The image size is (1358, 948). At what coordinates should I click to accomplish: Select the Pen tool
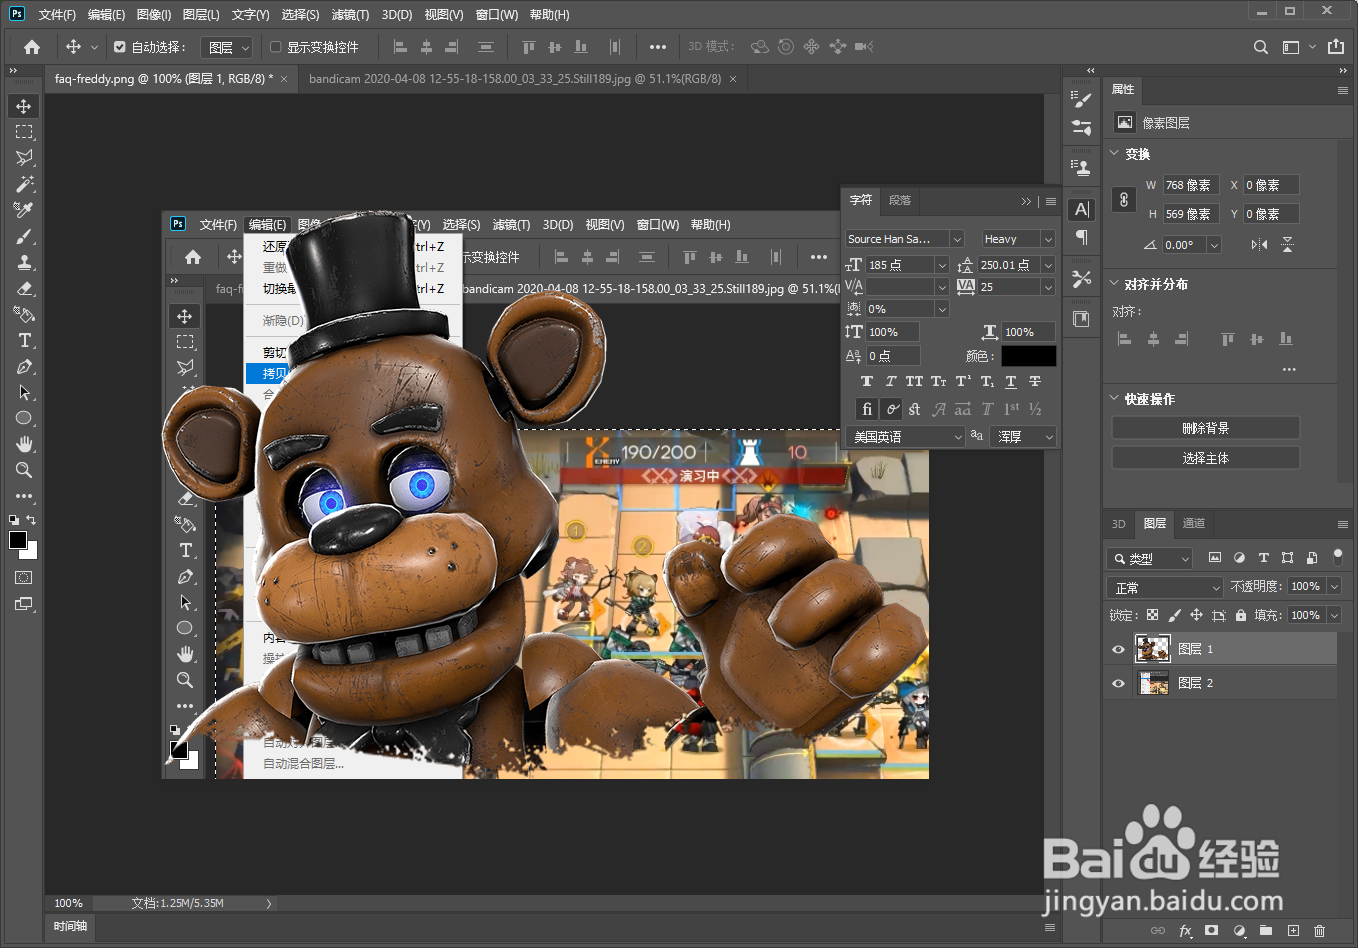coord(24,366)
